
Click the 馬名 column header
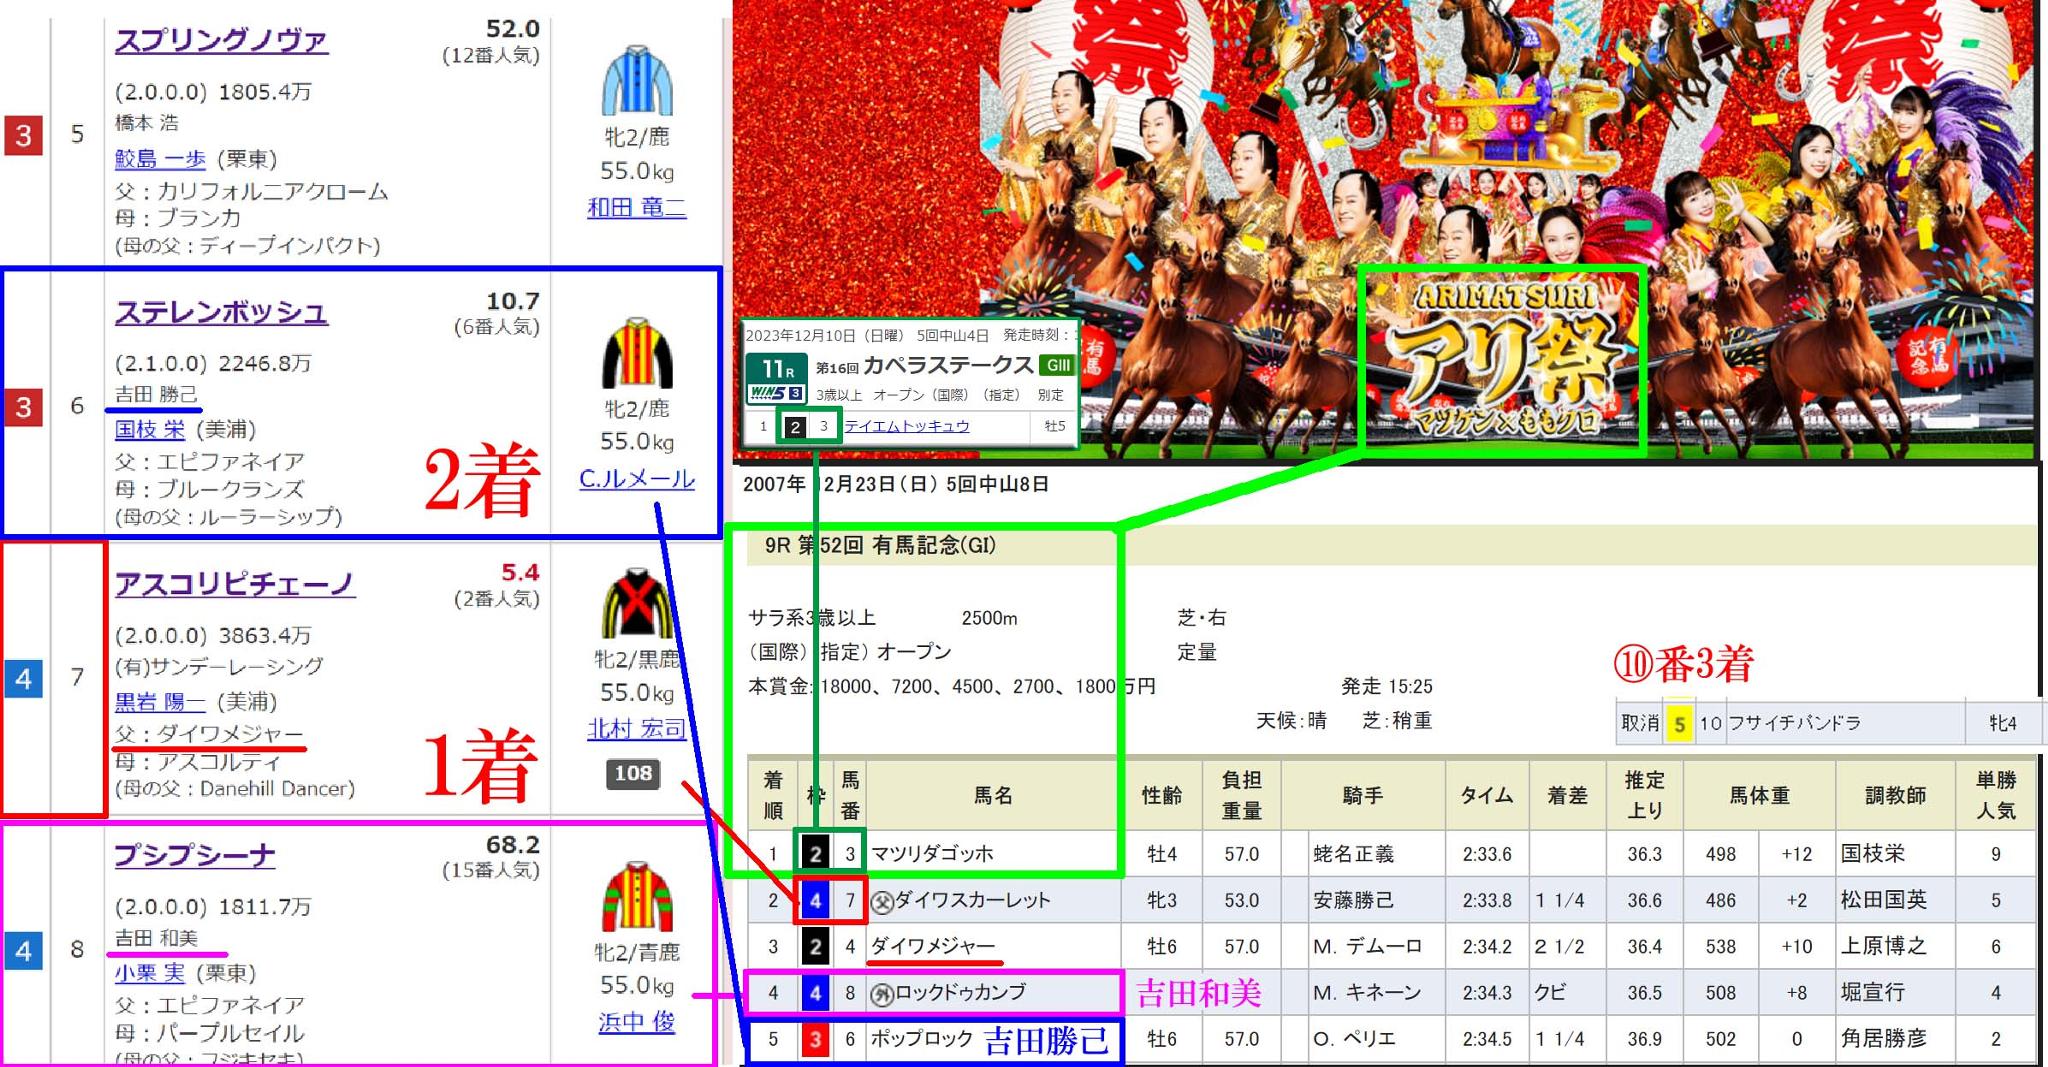pos(993,796)
